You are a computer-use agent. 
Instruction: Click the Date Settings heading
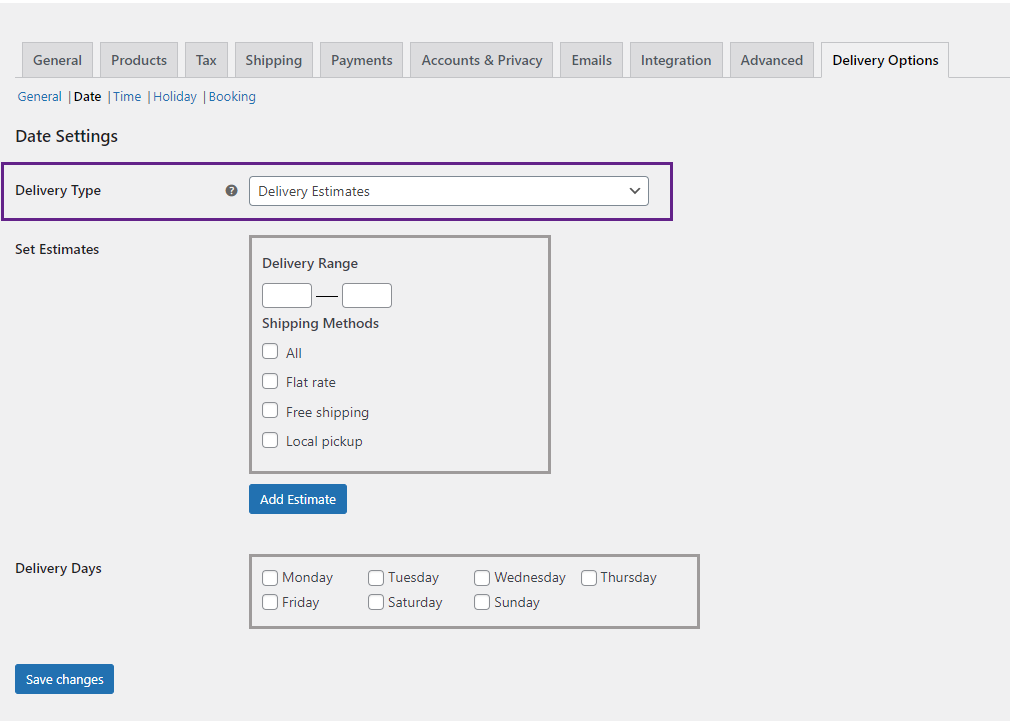[x=66, y=136]
